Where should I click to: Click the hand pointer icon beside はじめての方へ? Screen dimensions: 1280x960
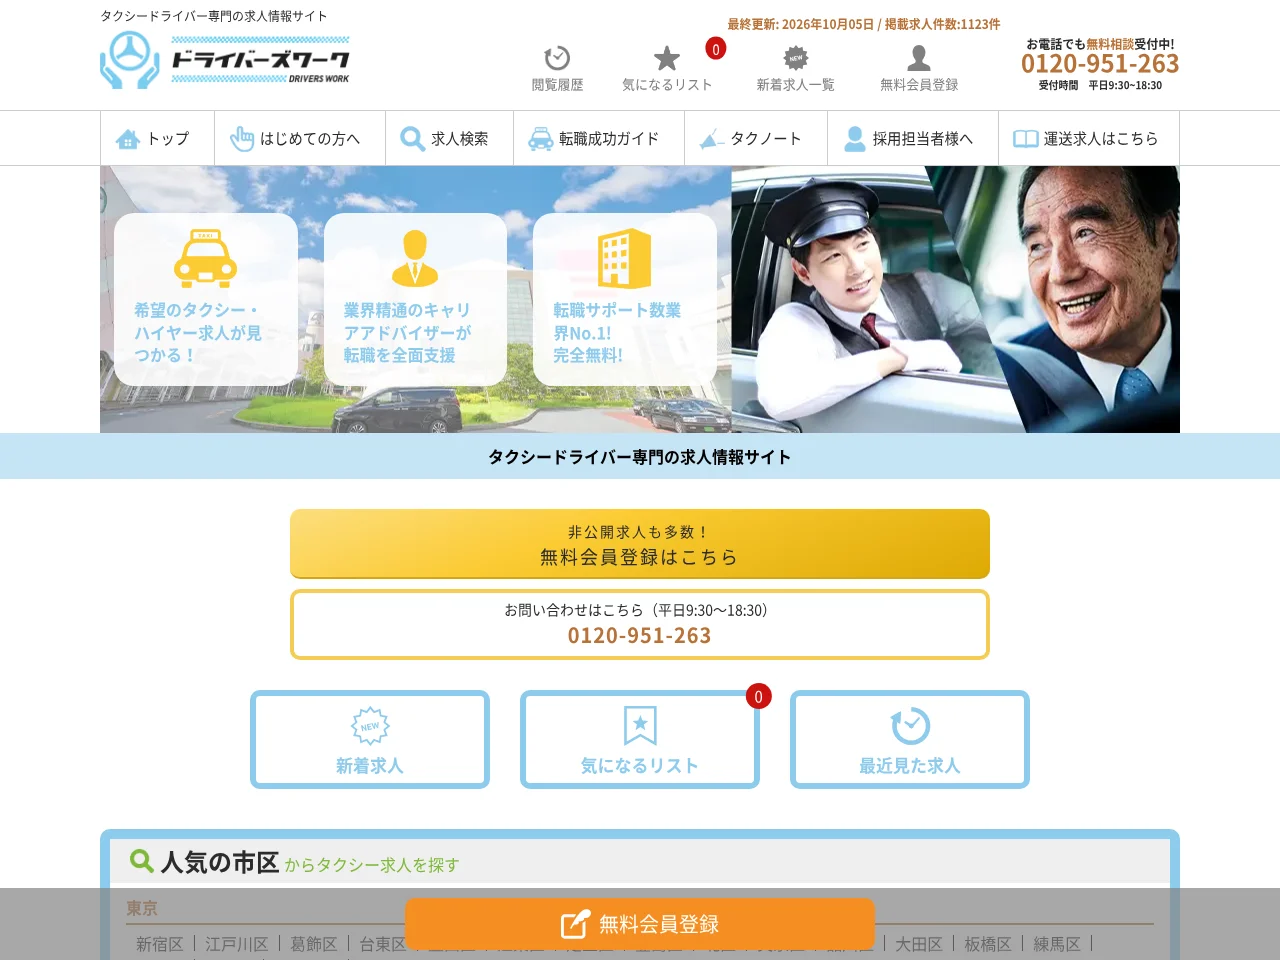[x=242, y=139]
